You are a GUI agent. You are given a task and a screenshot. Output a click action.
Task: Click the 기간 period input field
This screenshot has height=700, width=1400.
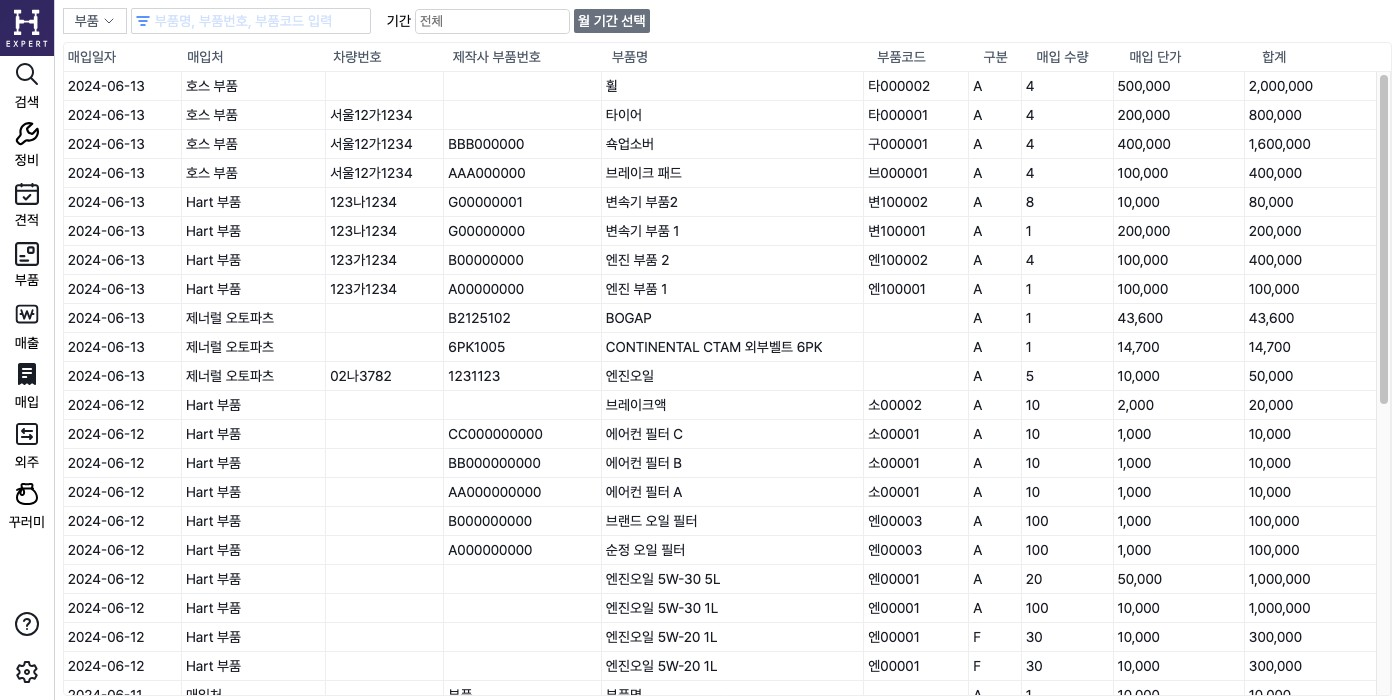[491, 21]
